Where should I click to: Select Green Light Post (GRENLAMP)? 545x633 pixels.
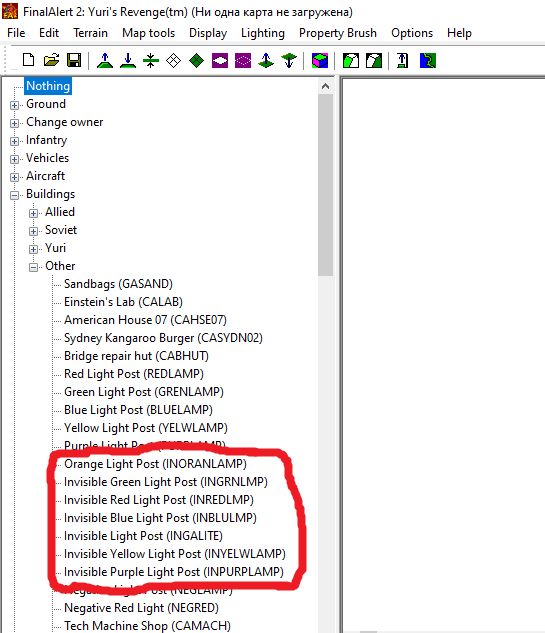click(x=144, y=392)
